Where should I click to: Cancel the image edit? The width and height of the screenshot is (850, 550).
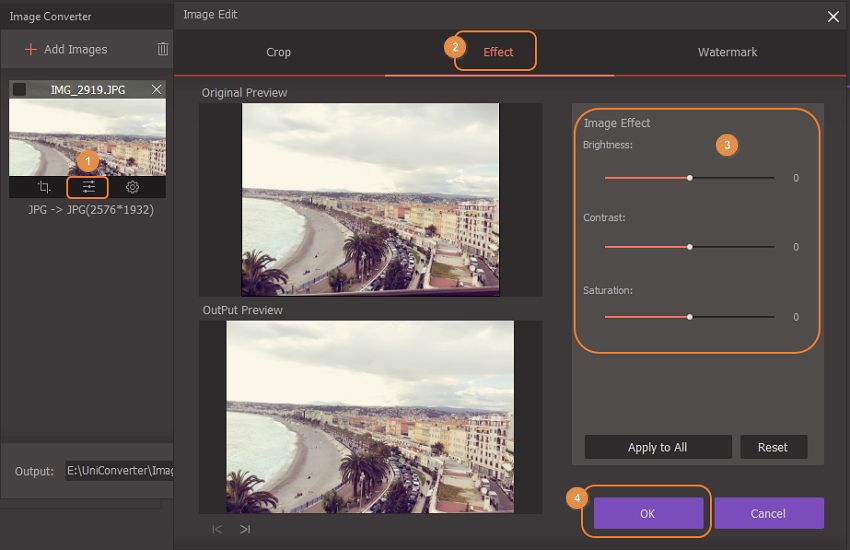tap(768, 513)
